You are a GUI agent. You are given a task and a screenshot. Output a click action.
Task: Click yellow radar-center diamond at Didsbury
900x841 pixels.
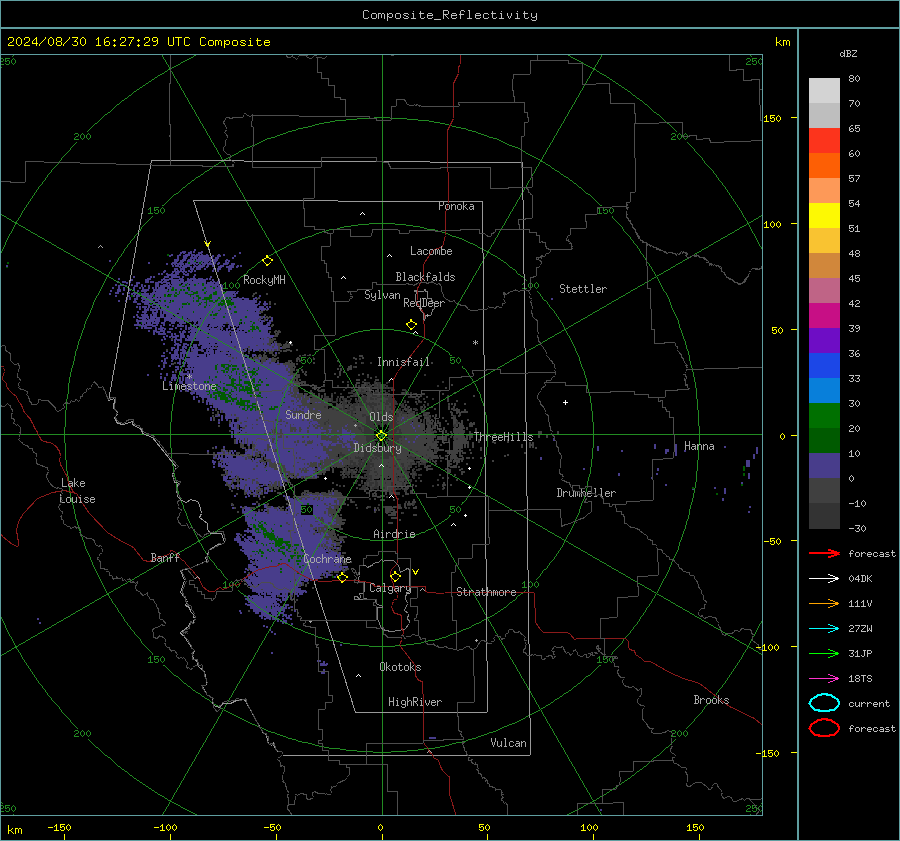pos(381,436)
